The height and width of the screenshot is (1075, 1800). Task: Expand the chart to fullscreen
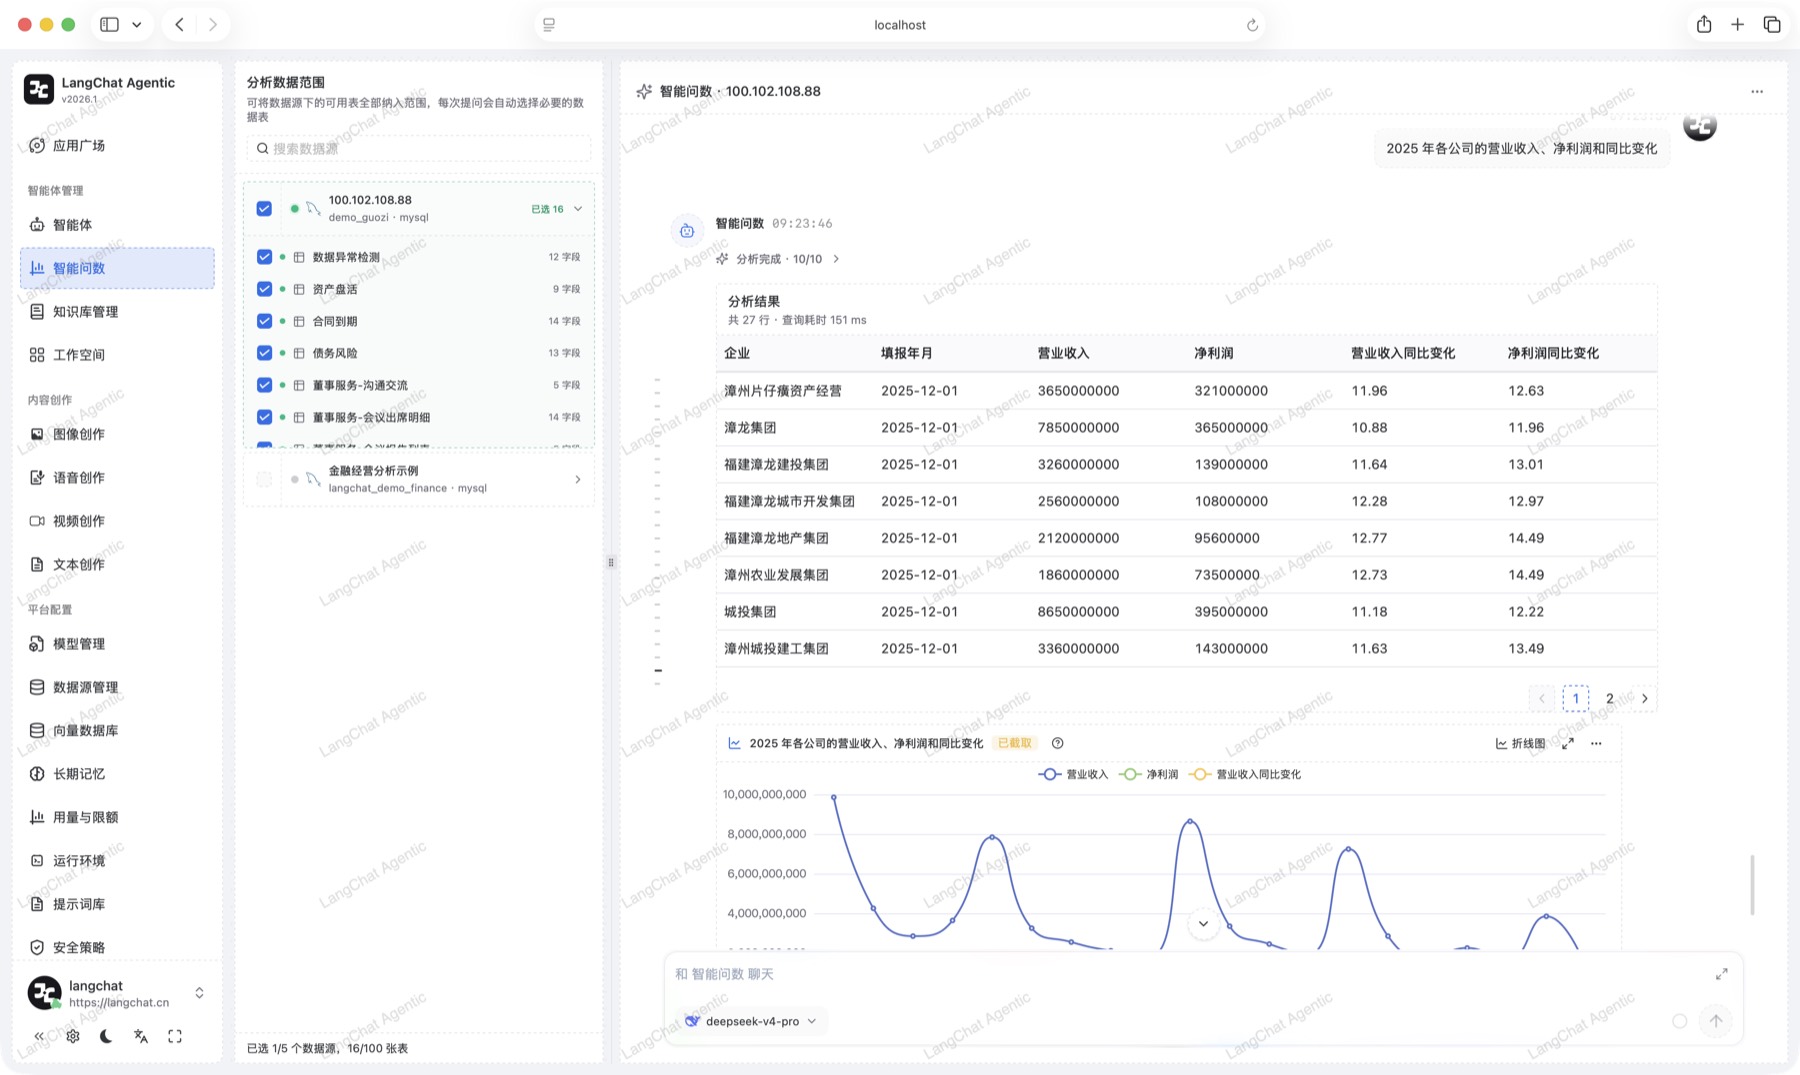pyautogui.click(x=1568, y=743)
